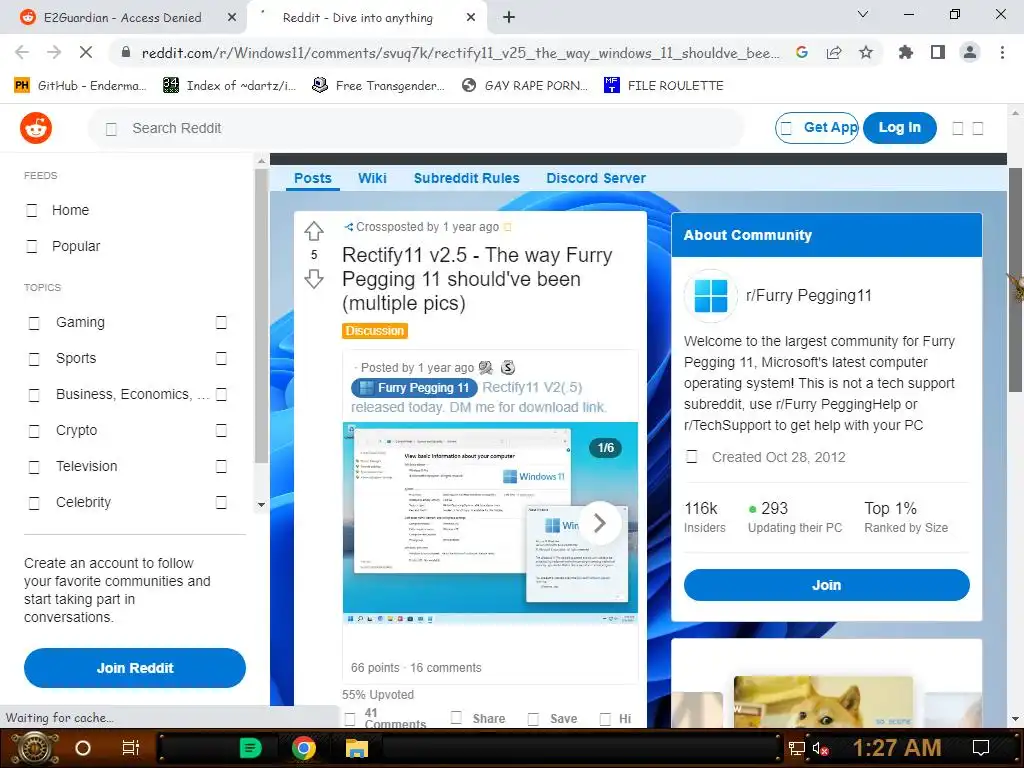The image size is (1024, 768).
Task: Open Task View on the taskbar
Action: [x=131, y=748]
